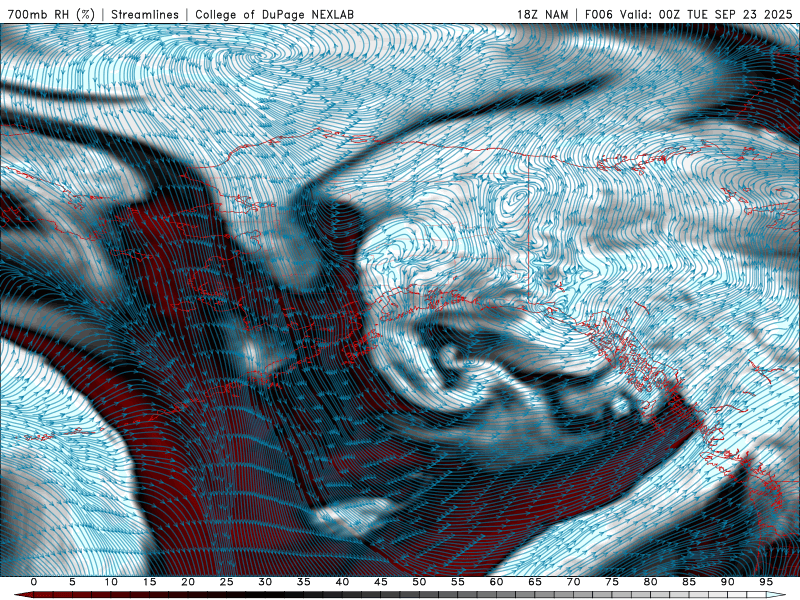Click the "F006" forecast hour text
This screenshot has height=600, width=800.
tap(599, 15)
